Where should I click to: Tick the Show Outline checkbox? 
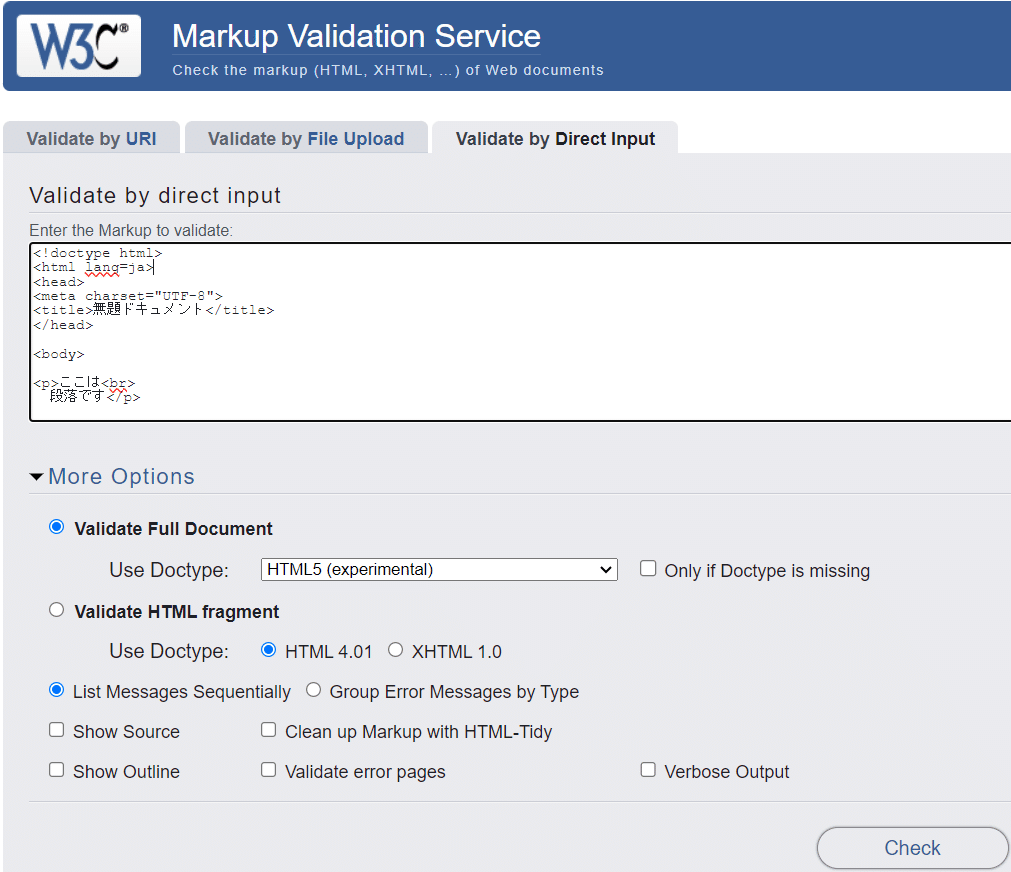(57, 769)
